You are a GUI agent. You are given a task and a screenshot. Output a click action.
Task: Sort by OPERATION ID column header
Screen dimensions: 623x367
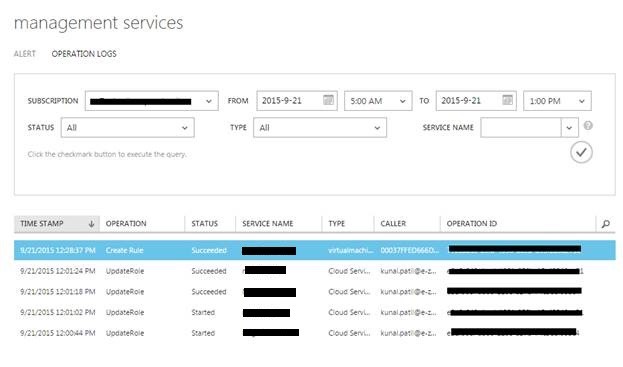click(x=472, y=224)
